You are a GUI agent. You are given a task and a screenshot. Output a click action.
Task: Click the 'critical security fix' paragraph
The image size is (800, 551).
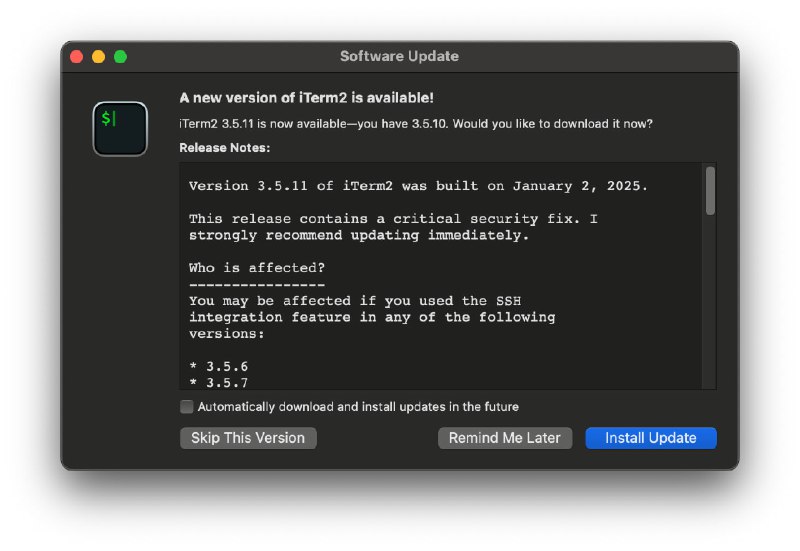(x=392, y=227)
